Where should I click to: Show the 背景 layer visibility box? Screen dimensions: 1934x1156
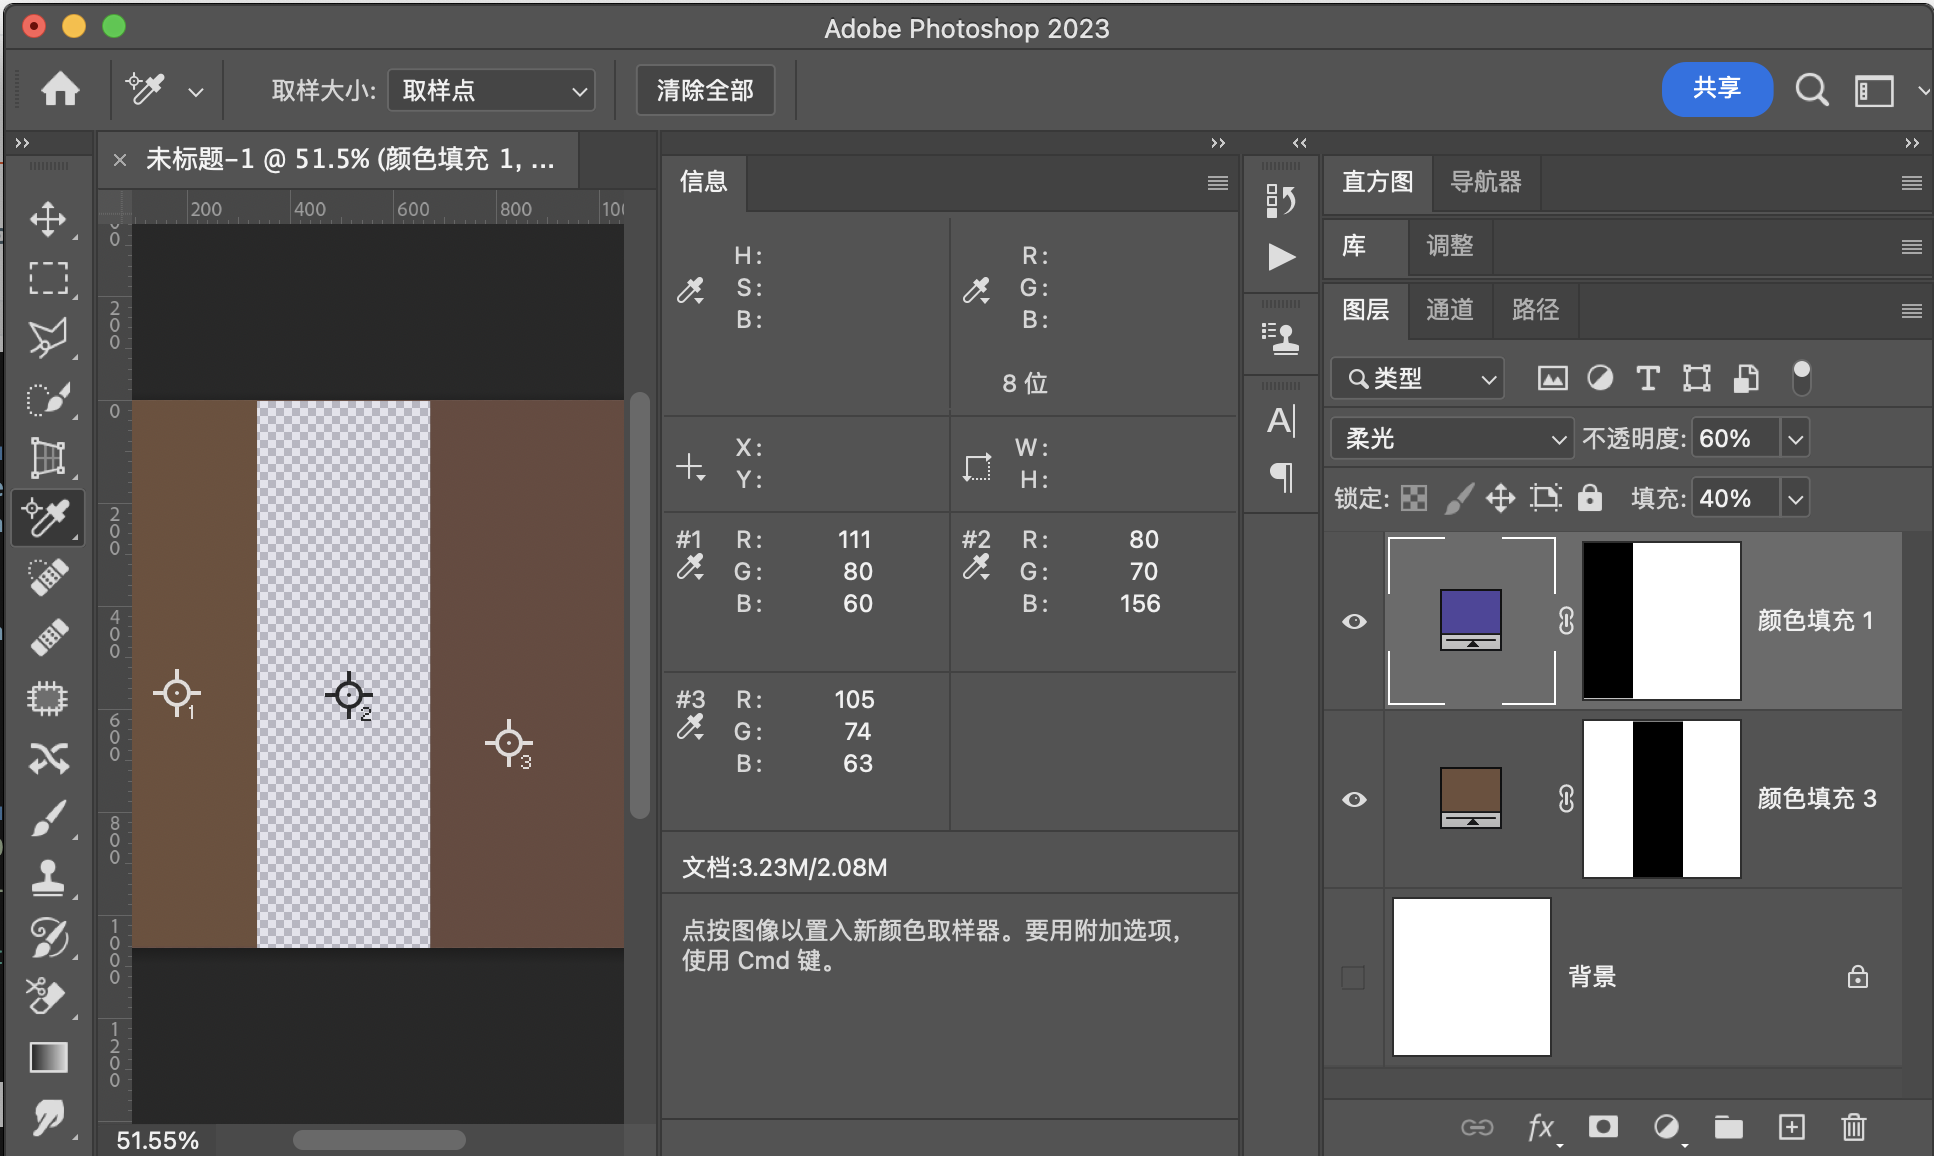tap(1353, 977)
